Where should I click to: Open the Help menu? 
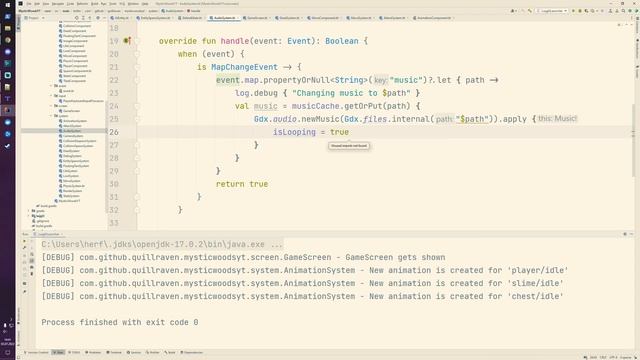point(144,4)
